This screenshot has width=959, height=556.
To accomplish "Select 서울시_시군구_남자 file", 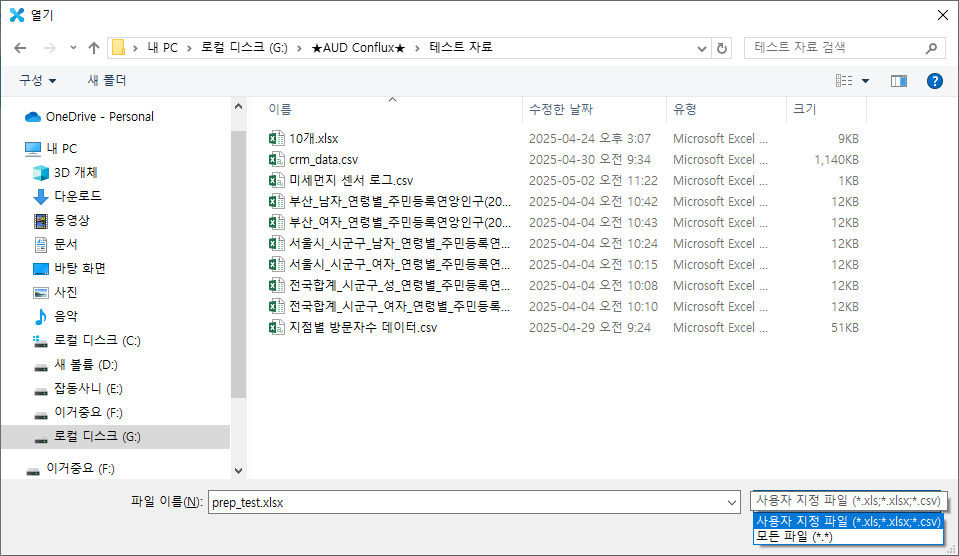I will 400,243.
